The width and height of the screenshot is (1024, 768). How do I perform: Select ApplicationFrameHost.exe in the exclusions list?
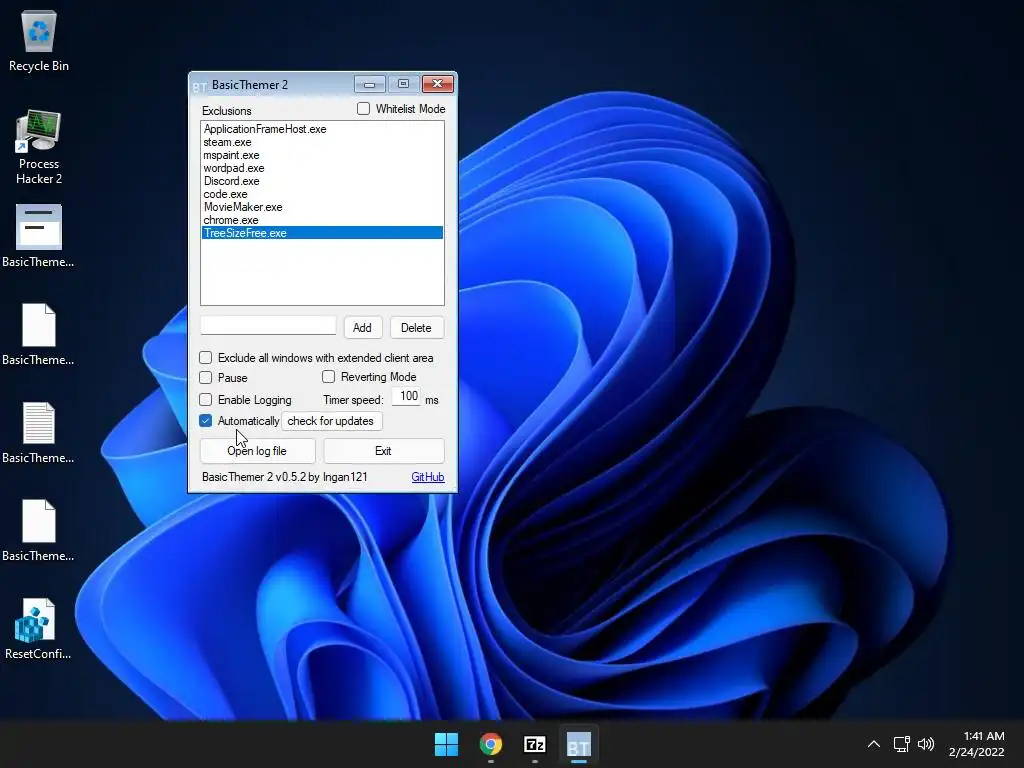click(x=322, y=129)
